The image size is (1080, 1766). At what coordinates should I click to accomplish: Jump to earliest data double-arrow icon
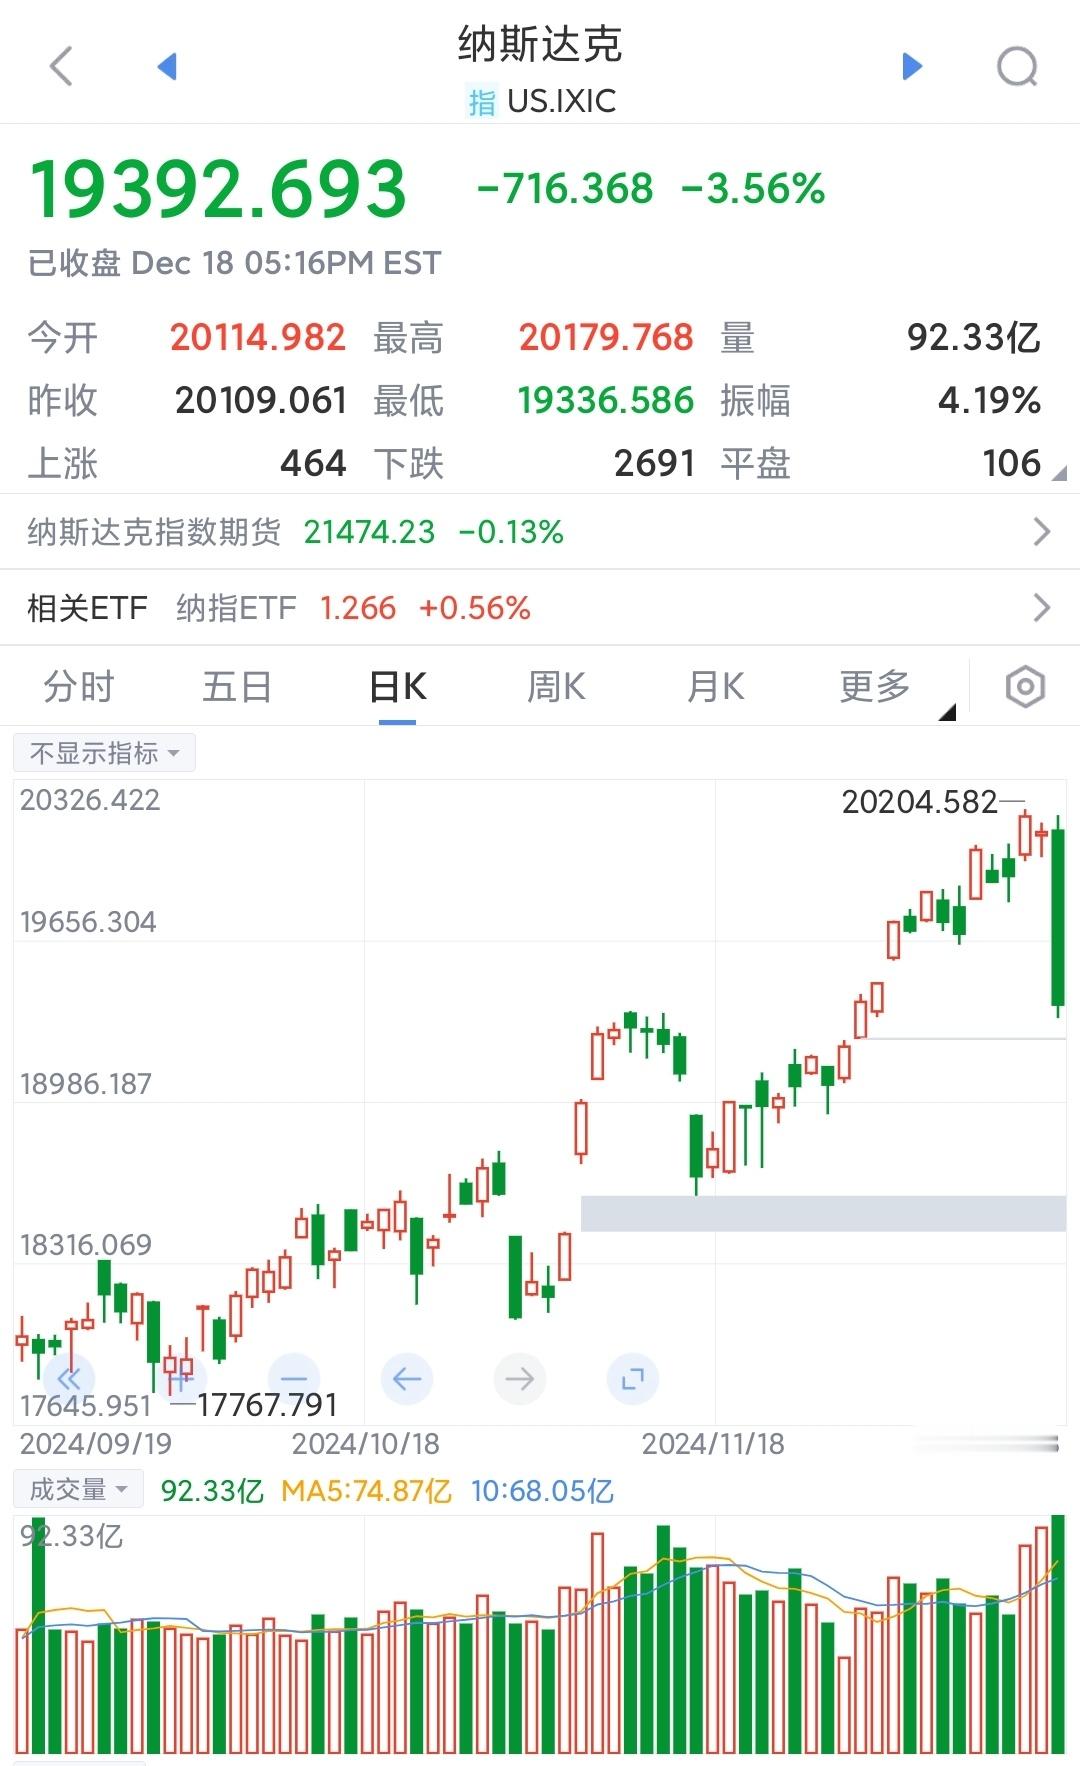coord(69,1379)
